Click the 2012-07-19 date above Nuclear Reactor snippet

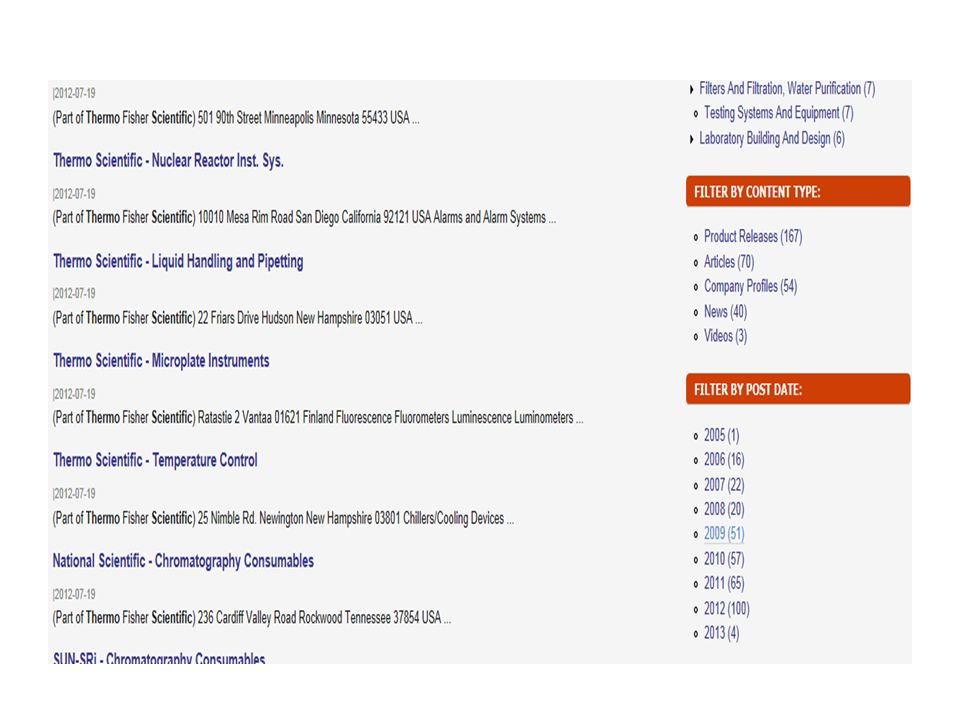point(74,194)
